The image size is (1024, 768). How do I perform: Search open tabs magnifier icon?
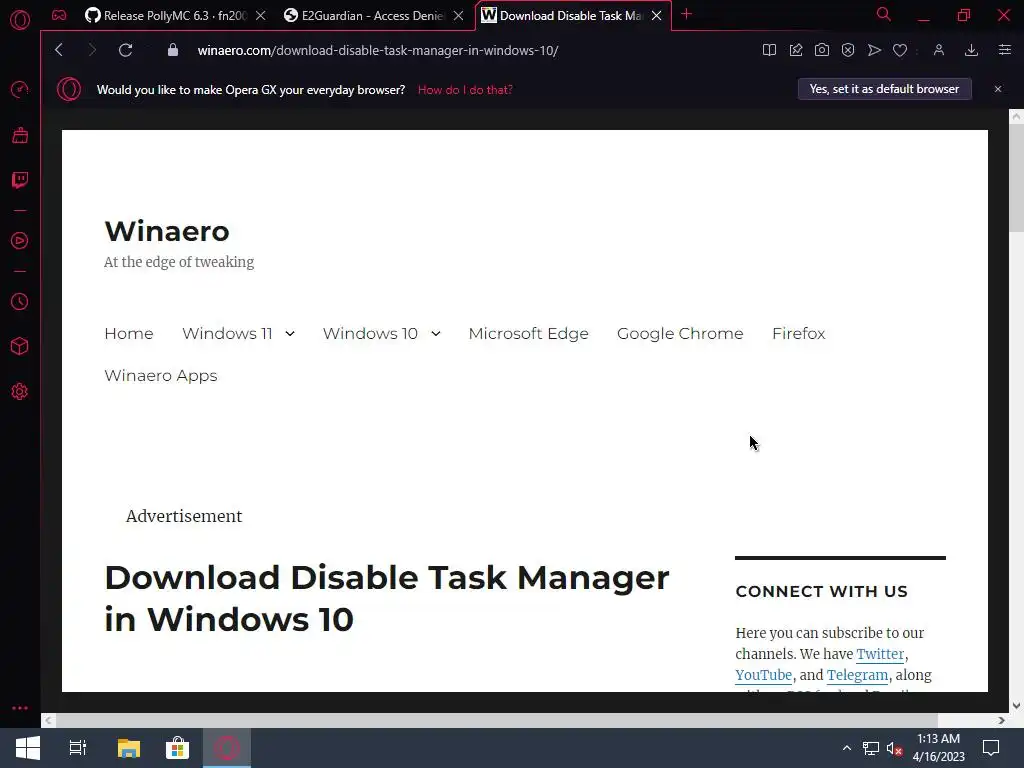coord(884,14)
